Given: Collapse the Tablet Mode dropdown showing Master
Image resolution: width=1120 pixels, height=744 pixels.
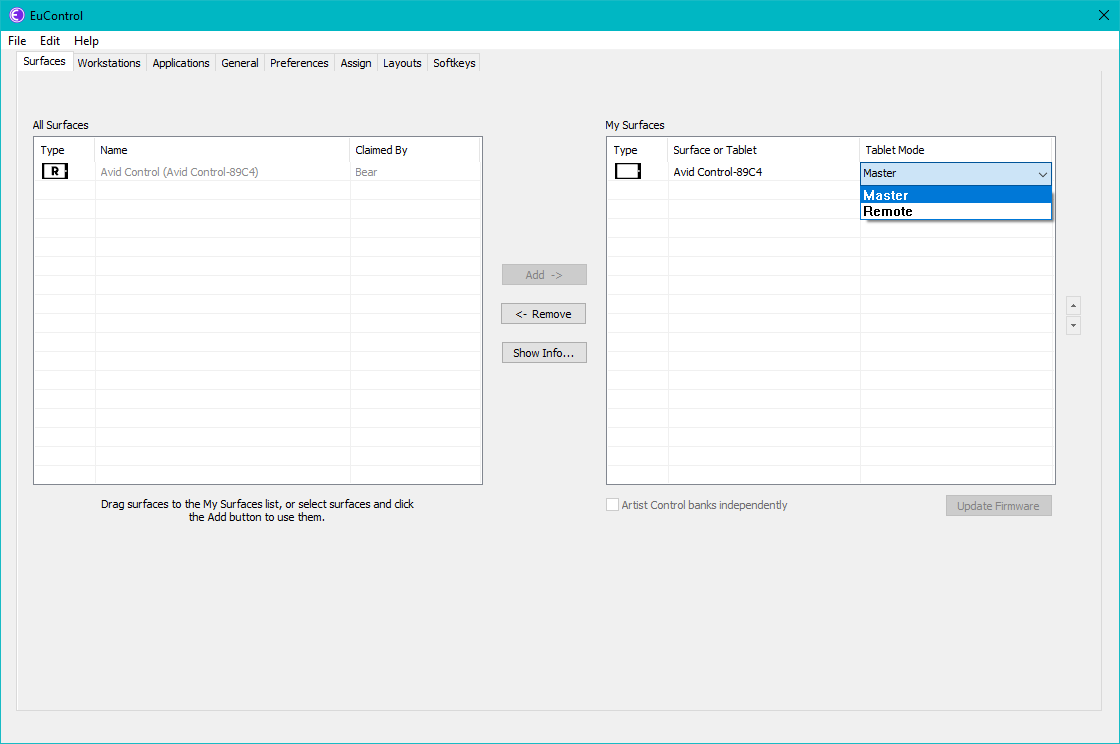Looking at the screenshot, I should click(x=1042, y=173).
